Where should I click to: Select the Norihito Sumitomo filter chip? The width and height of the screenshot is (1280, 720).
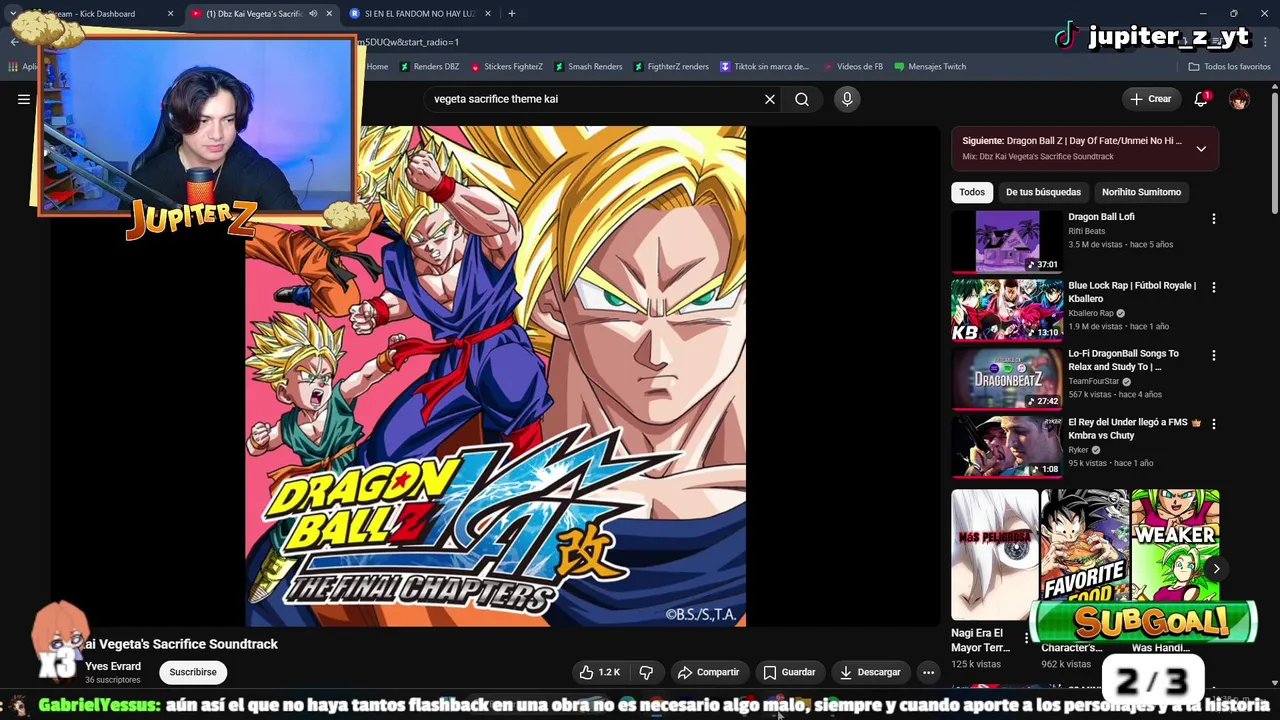[1141, 192]
